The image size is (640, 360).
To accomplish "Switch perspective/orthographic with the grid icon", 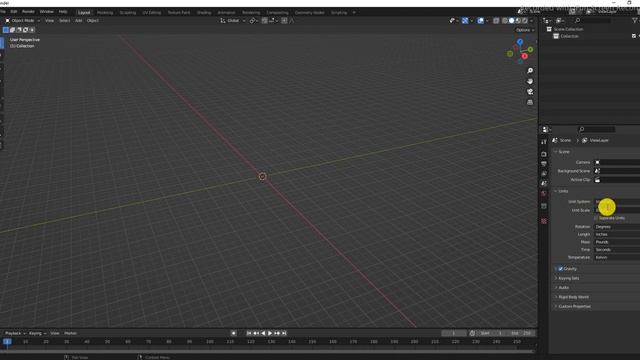I will click(530, 102).
